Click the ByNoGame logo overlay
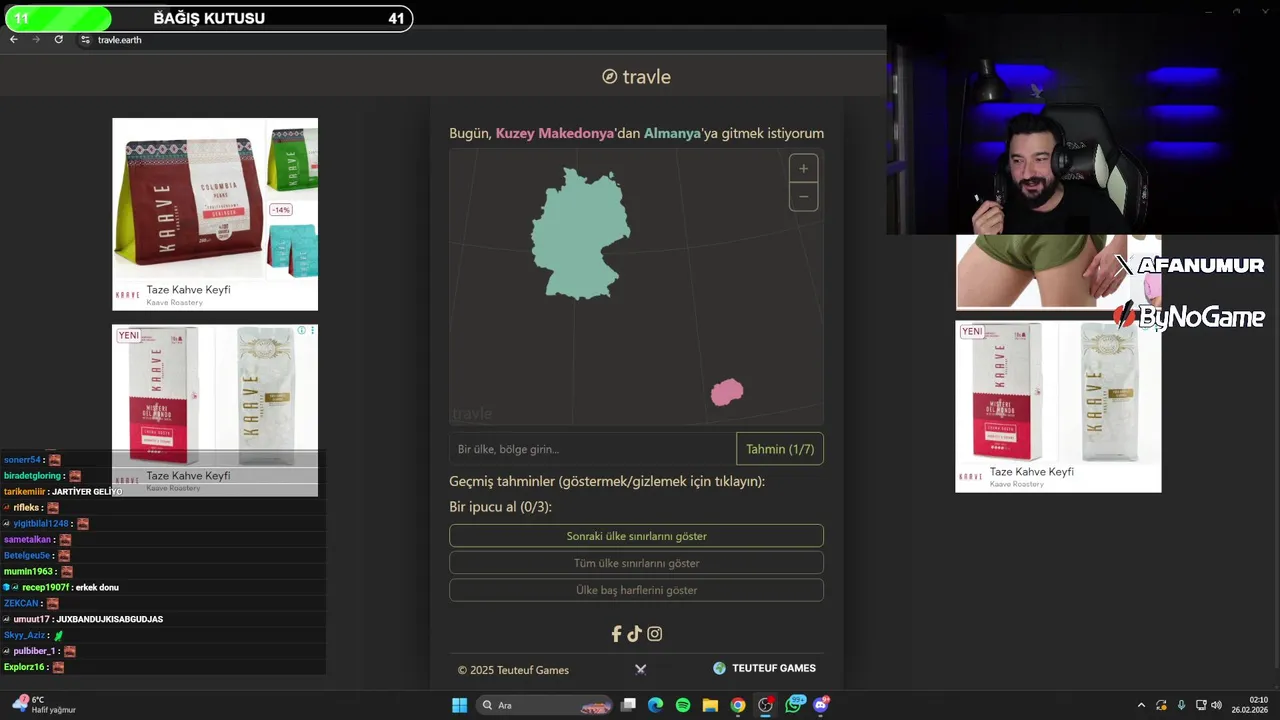 [x=1189, y=317]
